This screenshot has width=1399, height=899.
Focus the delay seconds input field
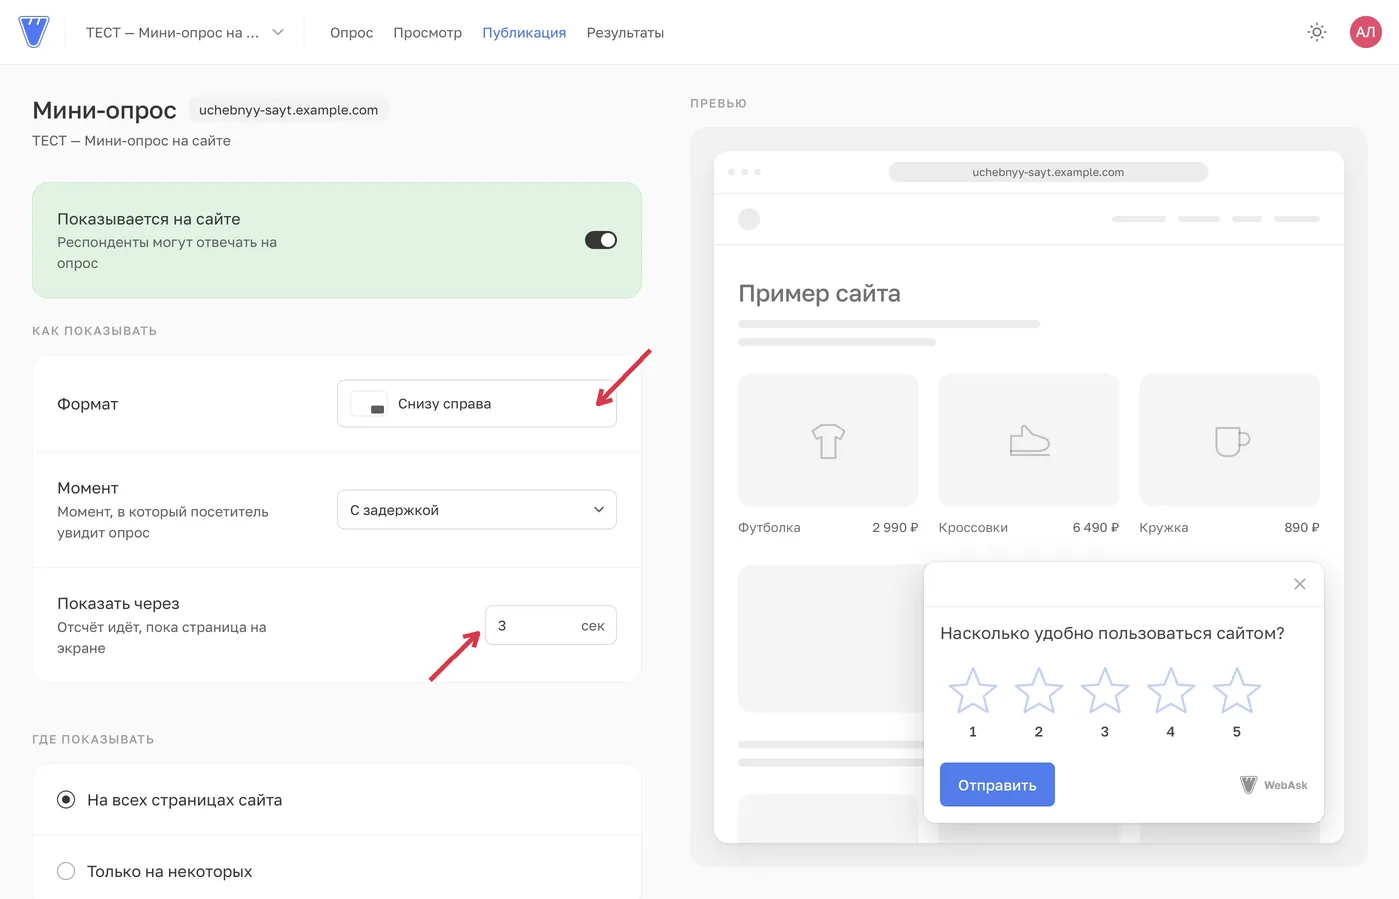pos(550,626)
